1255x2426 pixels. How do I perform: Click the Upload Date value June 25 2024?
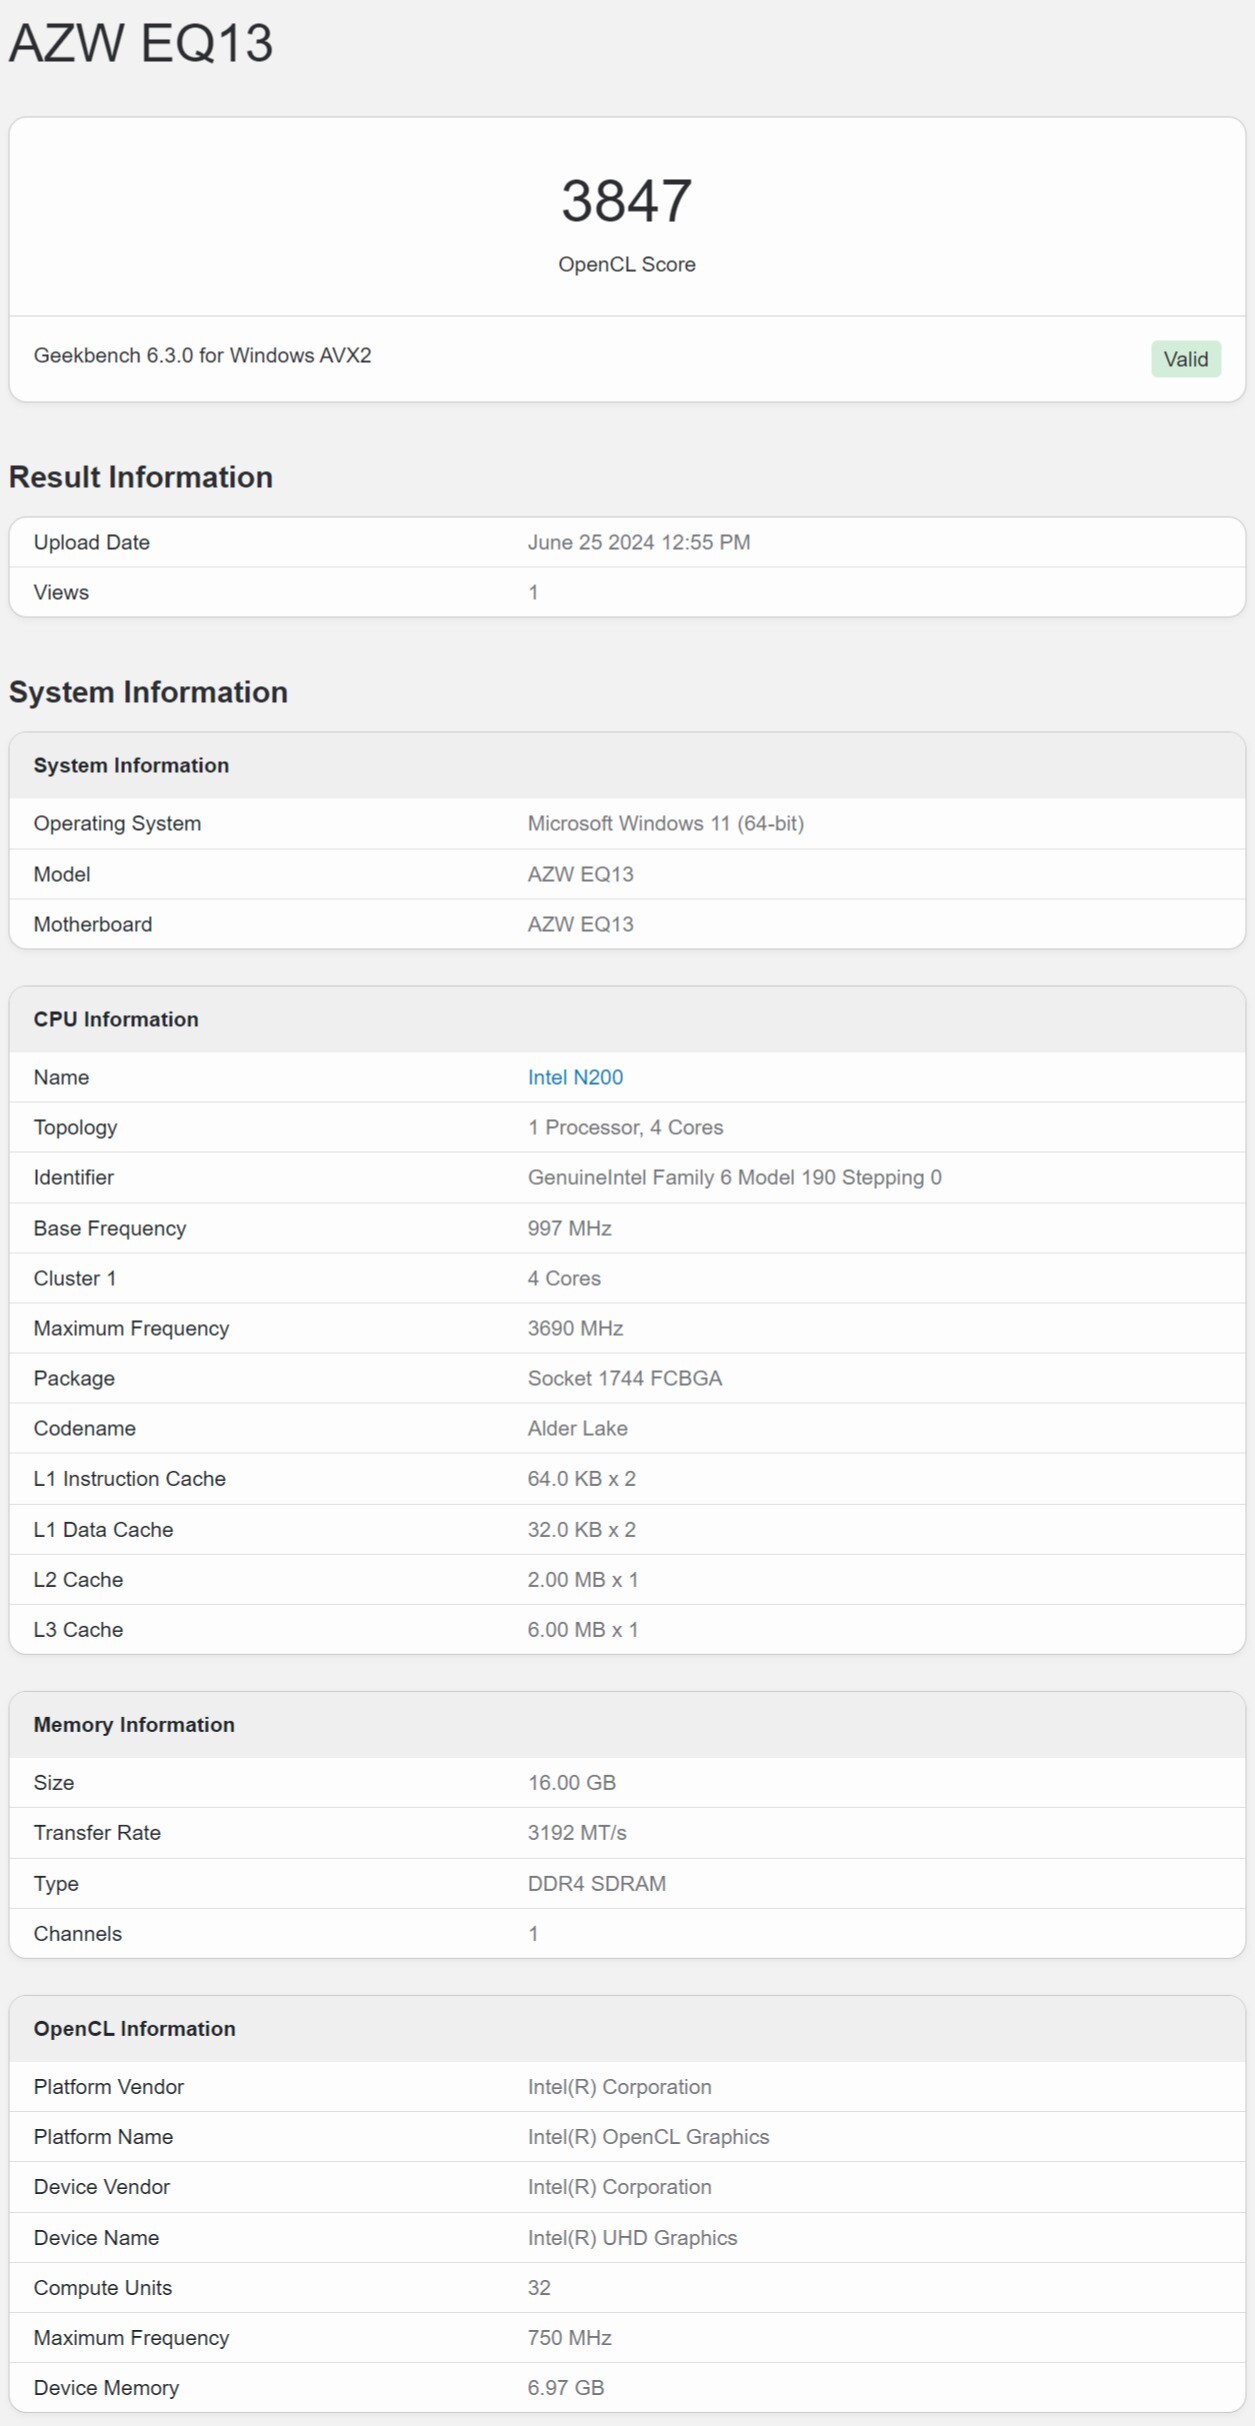[x=638, y=542]
